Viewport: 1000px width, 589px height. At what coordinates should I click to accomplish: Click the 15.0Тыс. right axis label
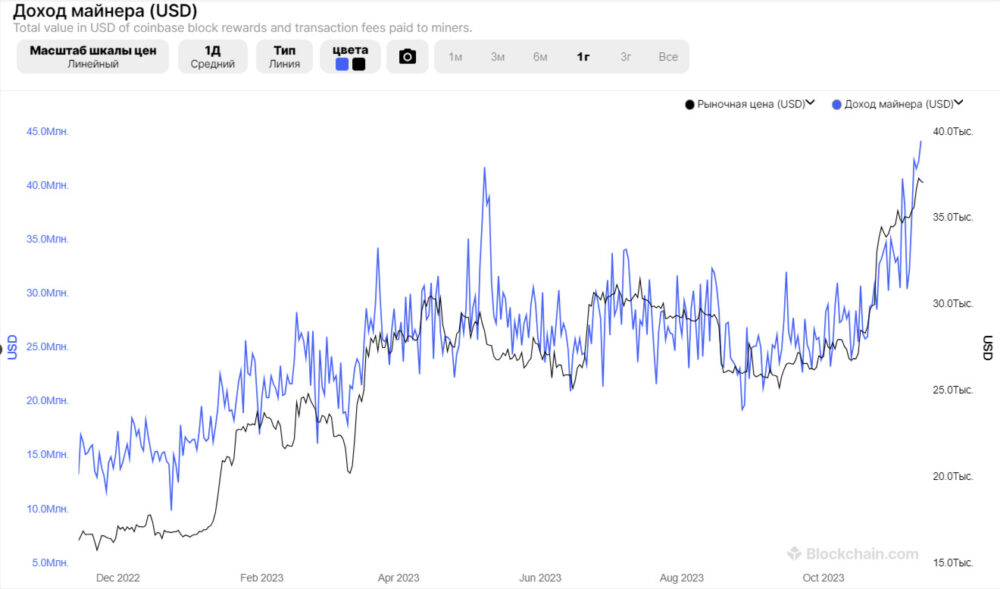[x=953, y=563]
